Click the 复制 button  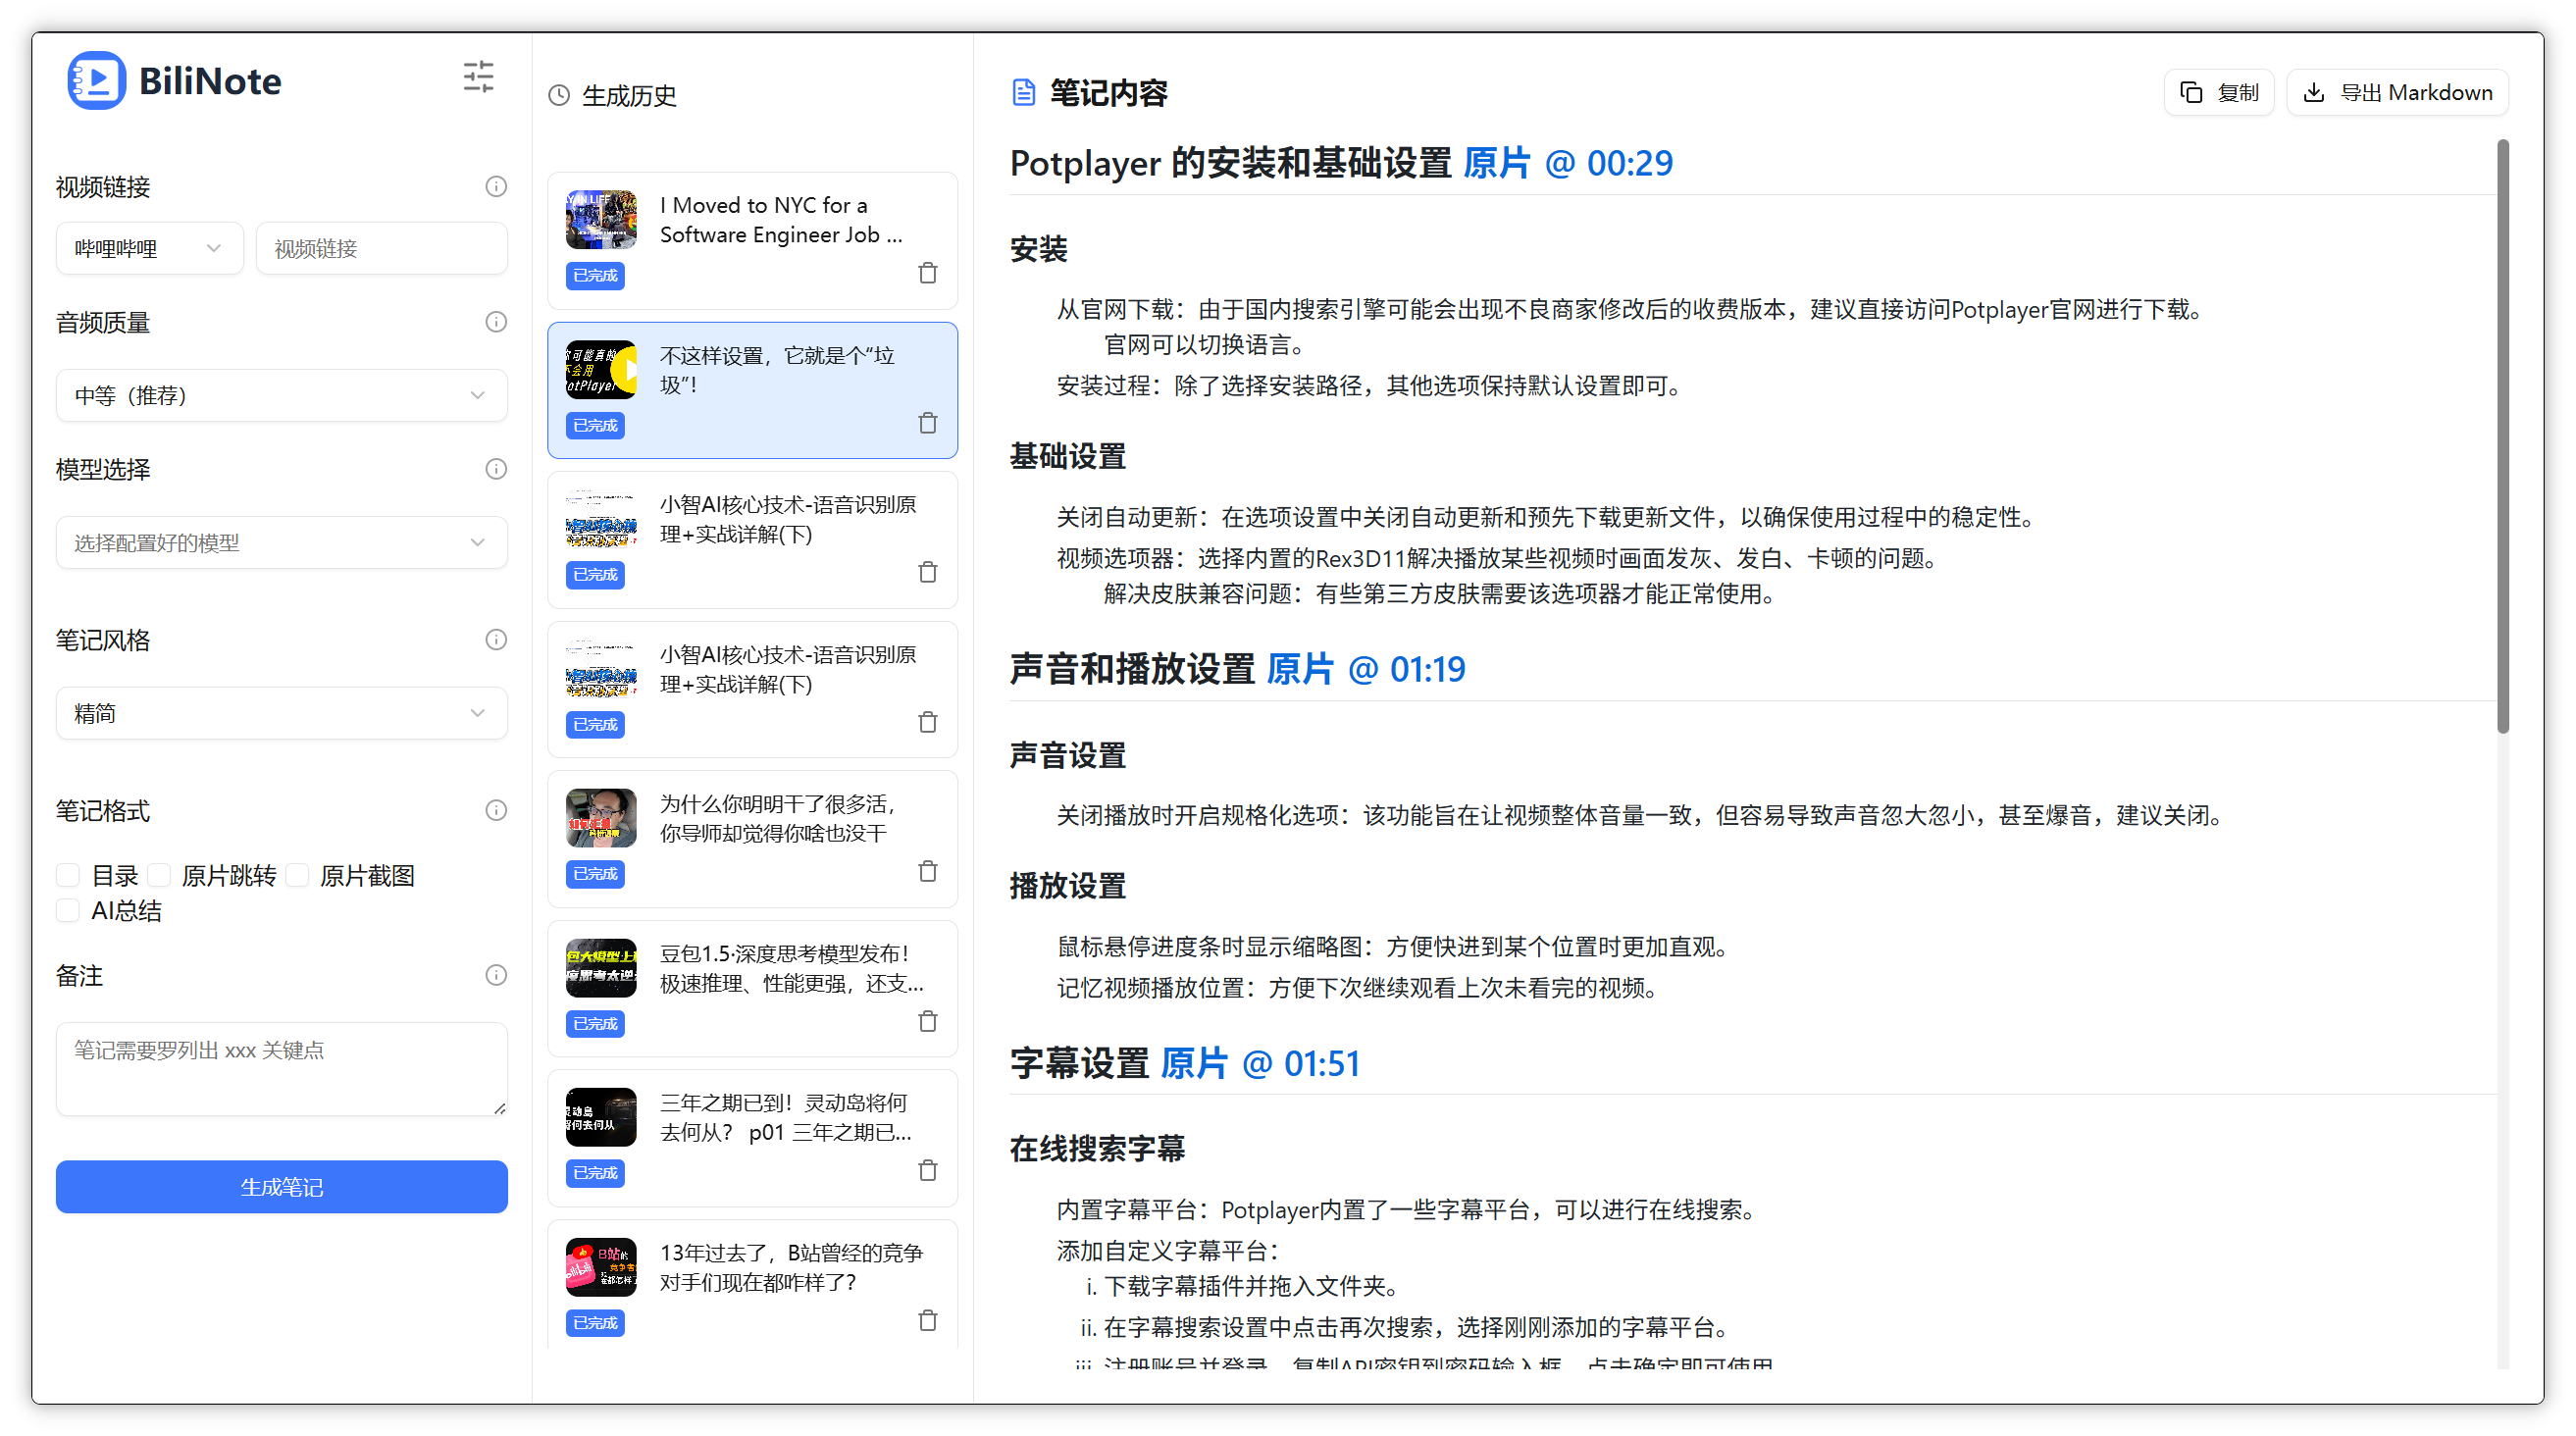[2219, 93]
